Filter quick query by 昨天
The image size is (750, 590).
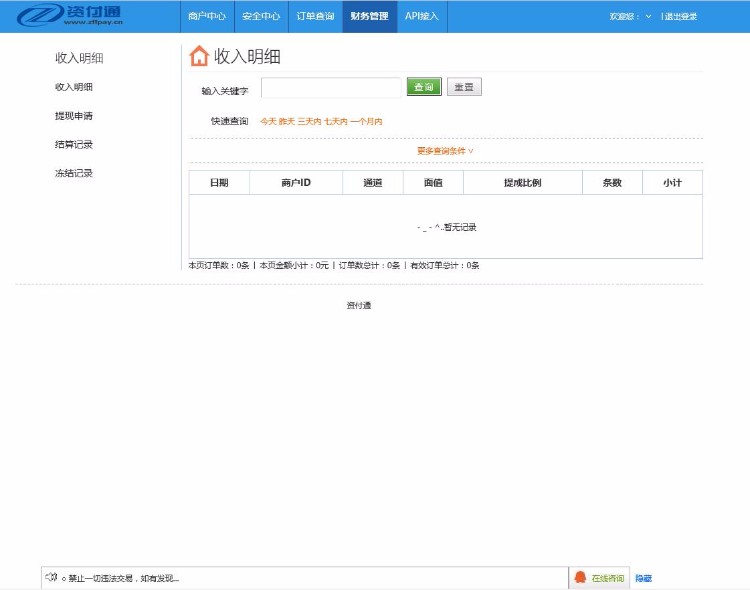(x=287, y=122)
